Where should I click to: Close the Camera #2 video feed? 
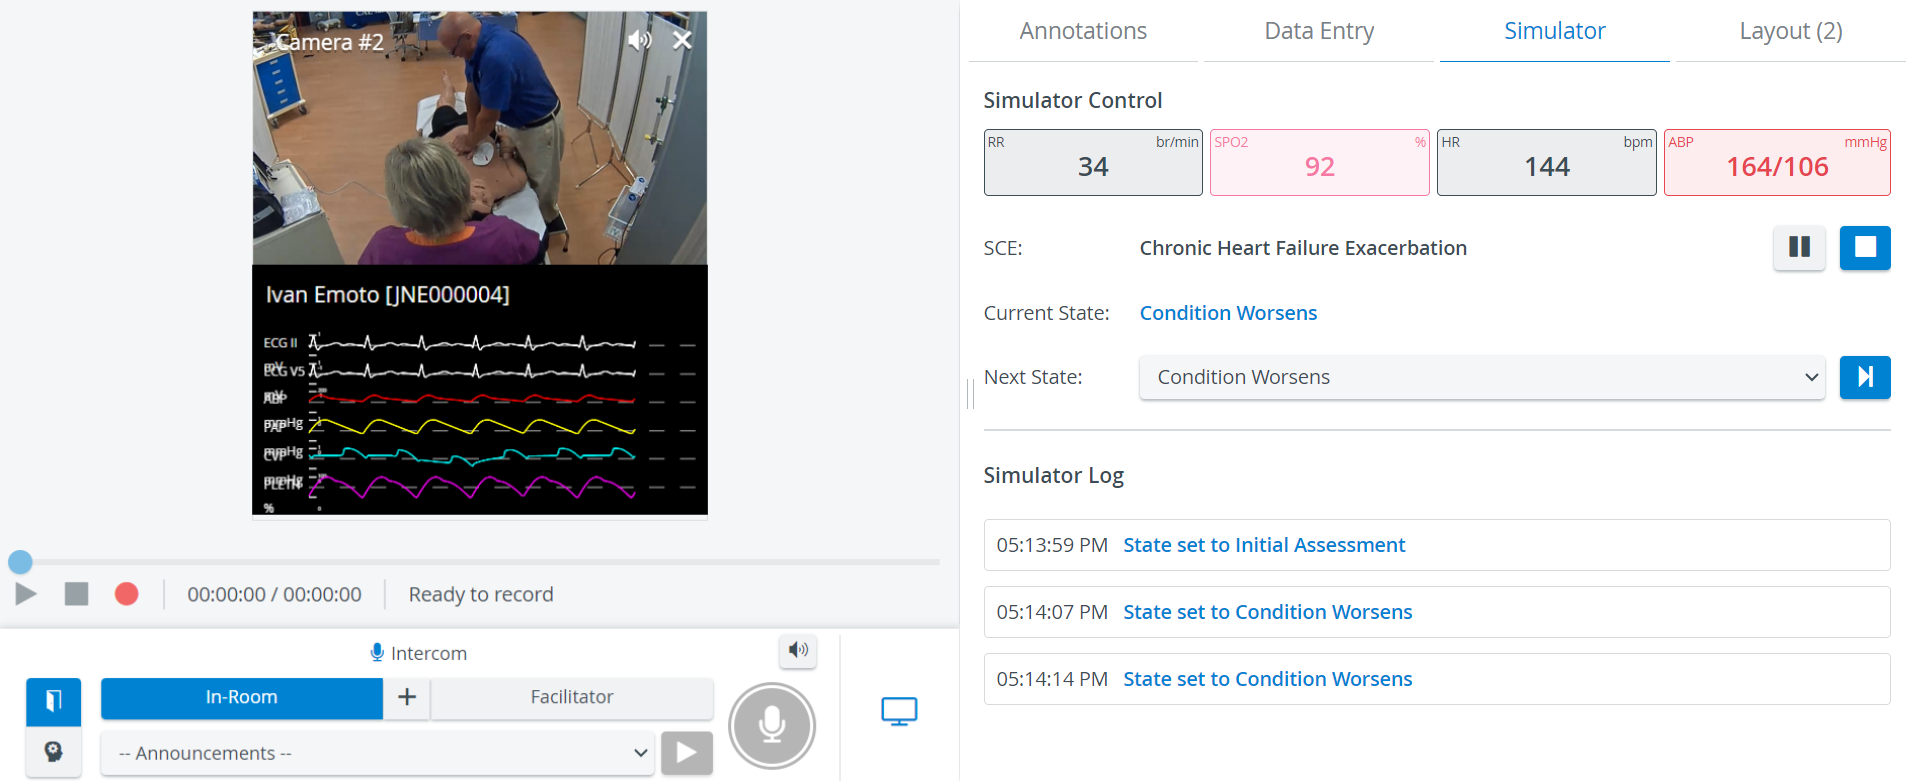(x=682, y=40)
